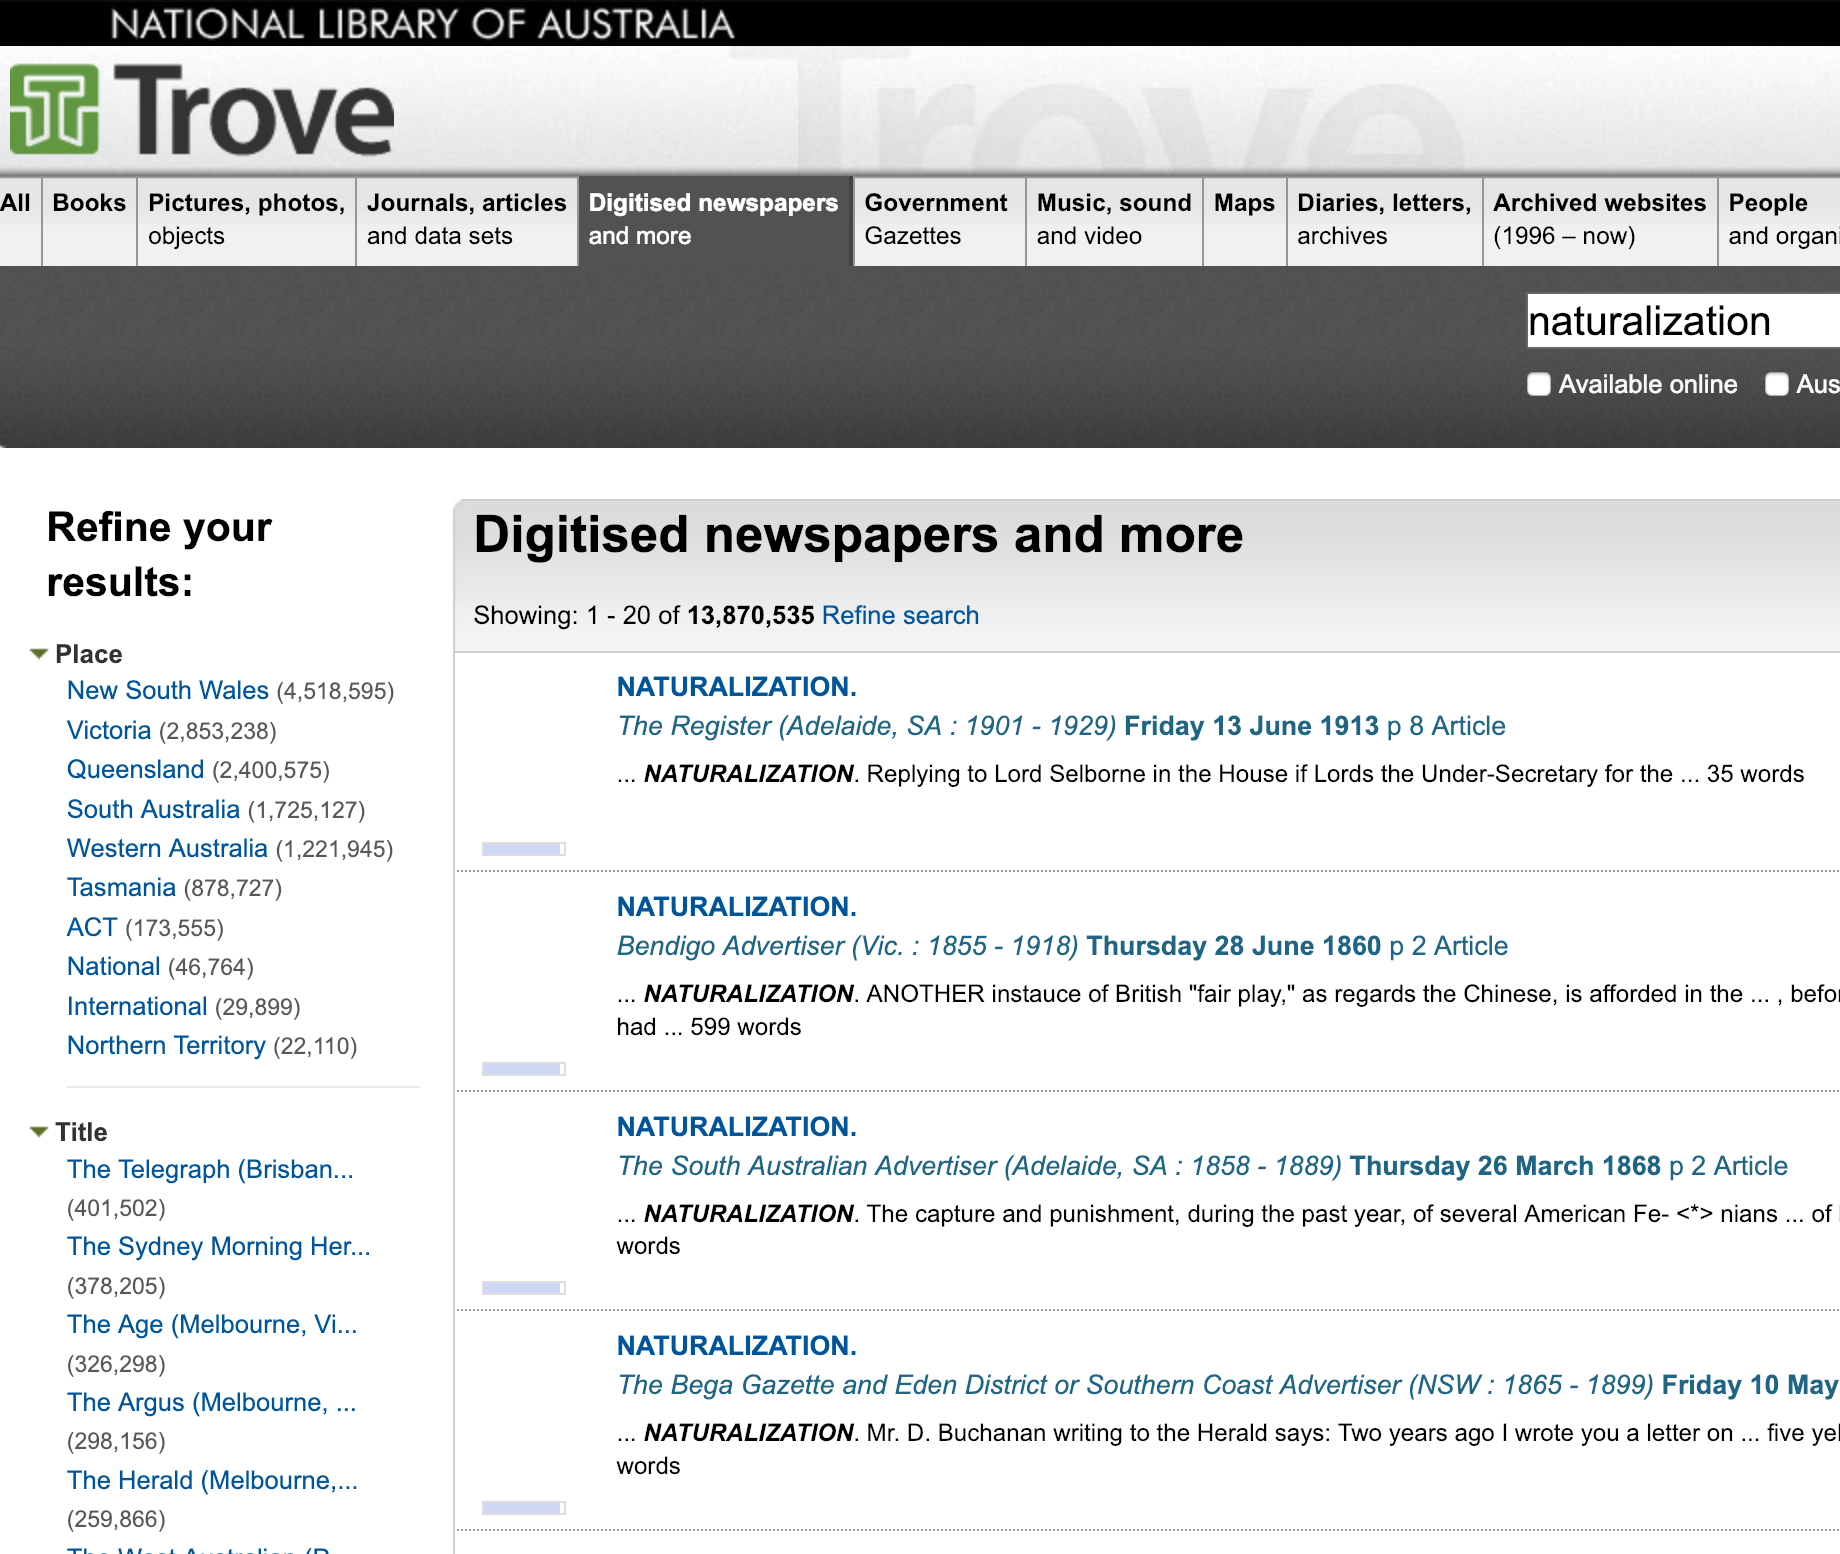This screenshot has height=1554, width=1840.
Task: Collapse the Place facet
Action: 39,654
